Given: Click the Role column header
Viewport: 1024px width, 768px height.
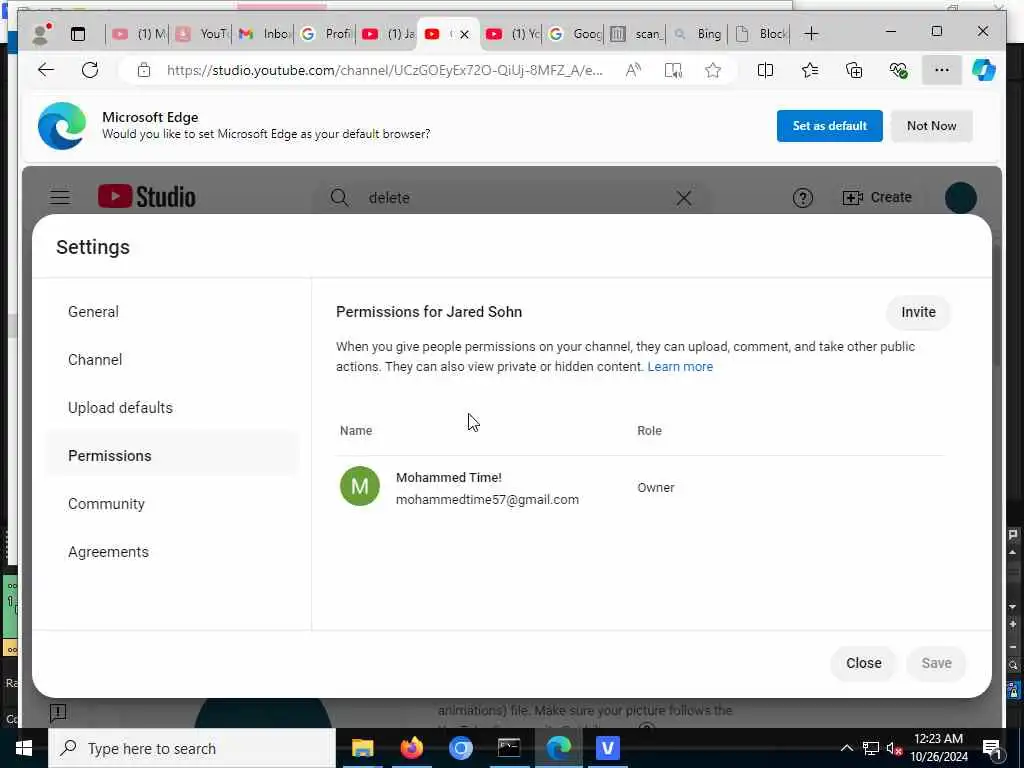Looking at the screenshot, I should point(649,431).
